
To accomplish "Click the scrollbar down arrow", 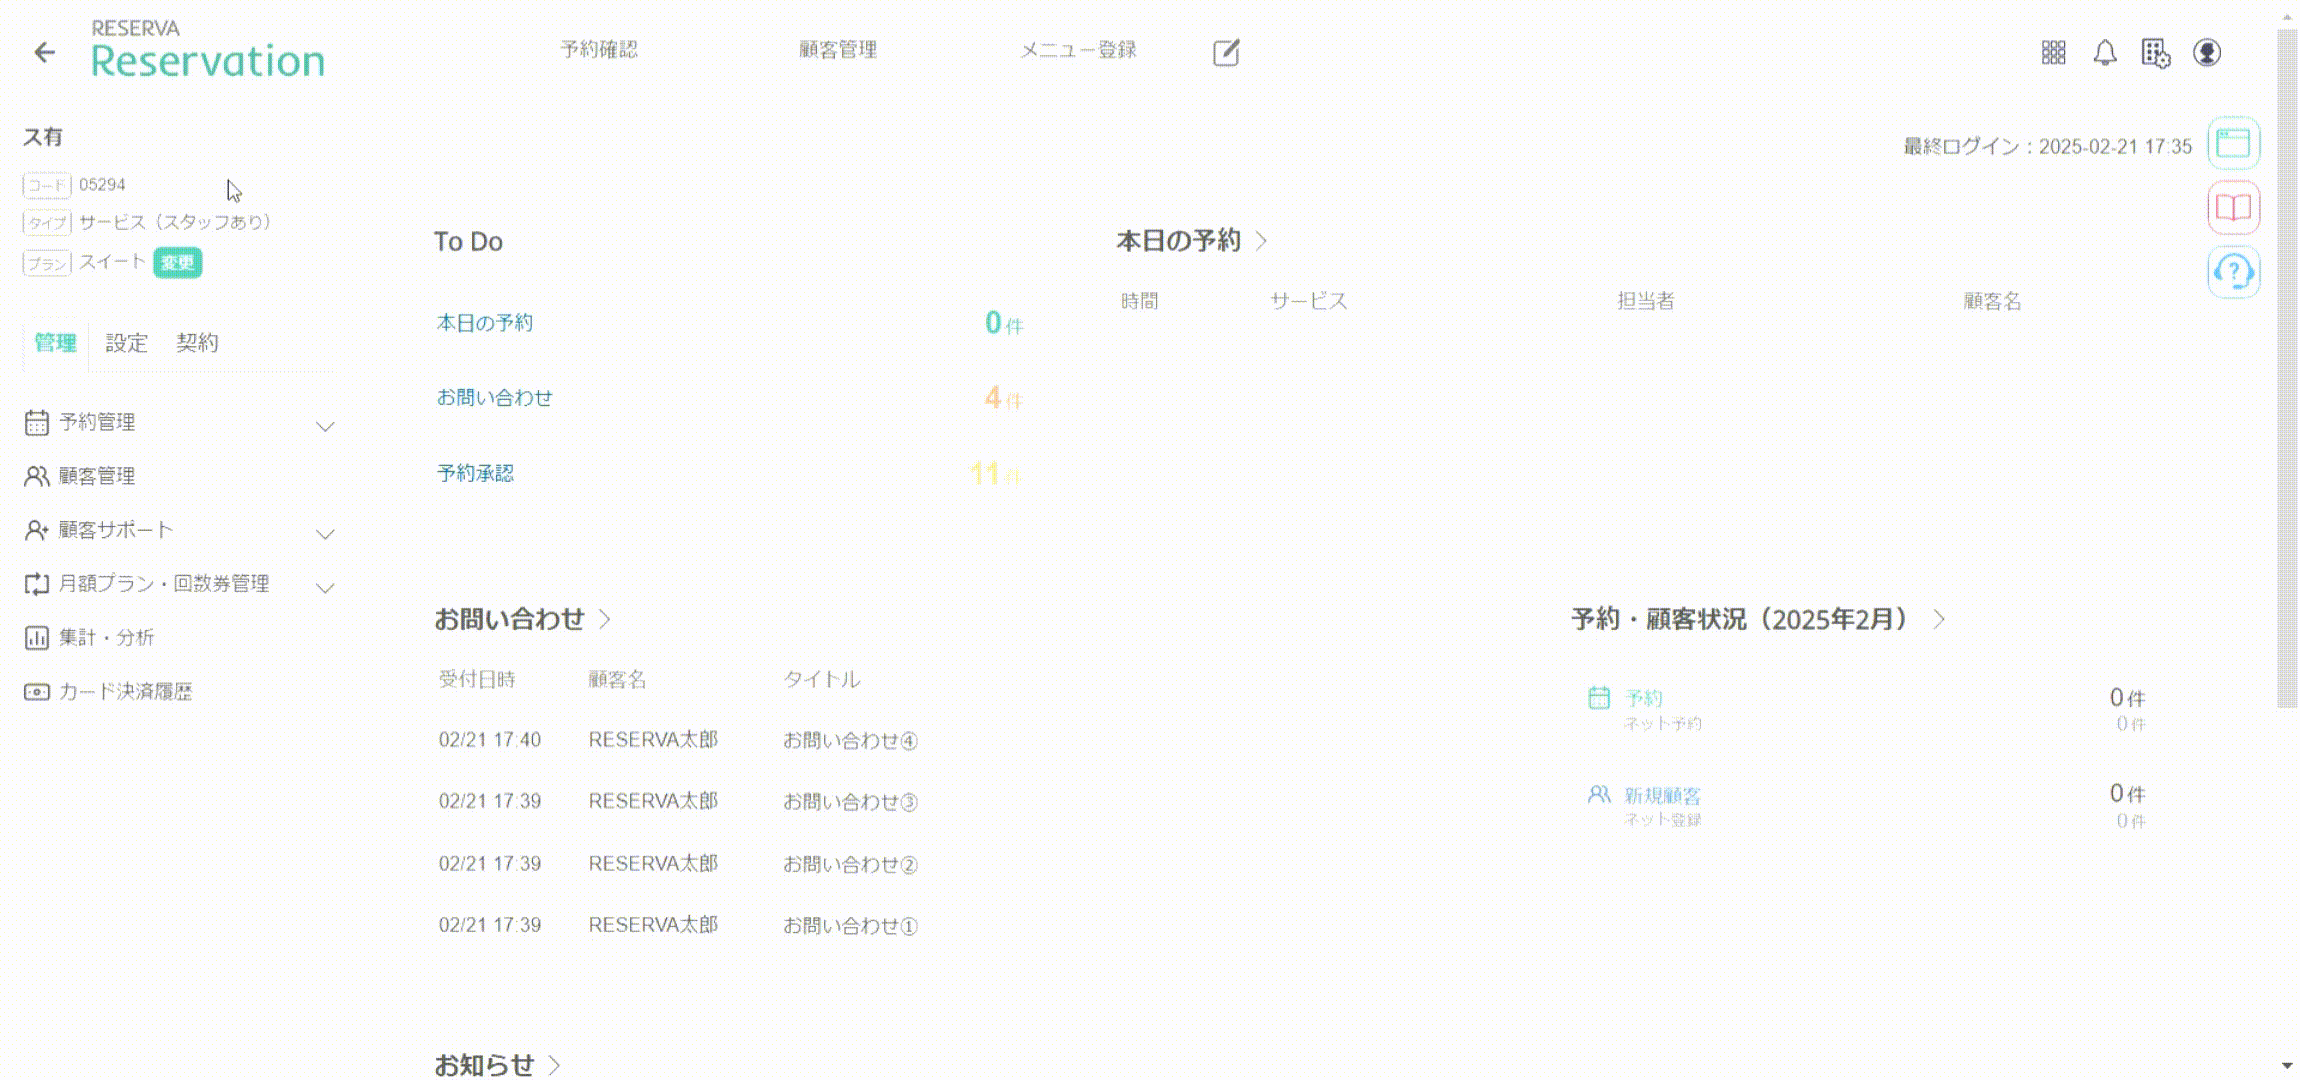I will click(2287, 1066).
